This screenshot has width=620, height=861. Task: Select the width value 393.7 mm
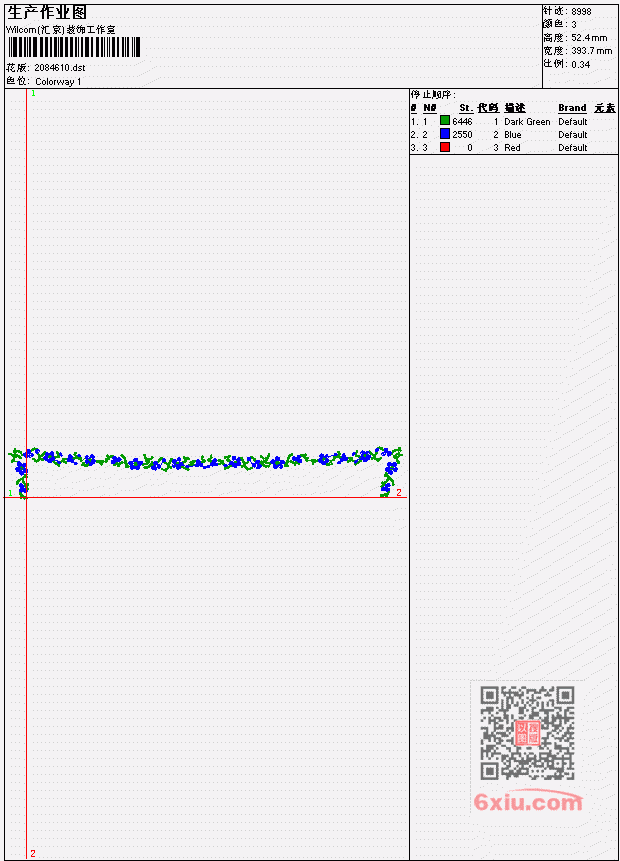point(591,51)
